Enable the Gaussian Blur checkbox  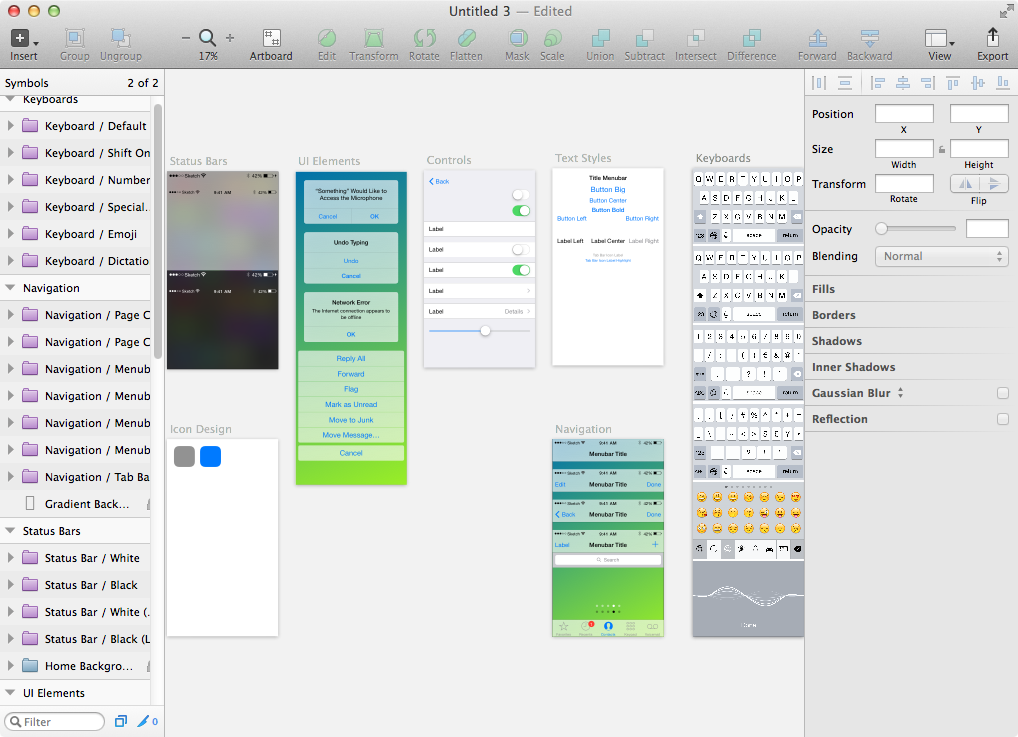(1003, 393)
